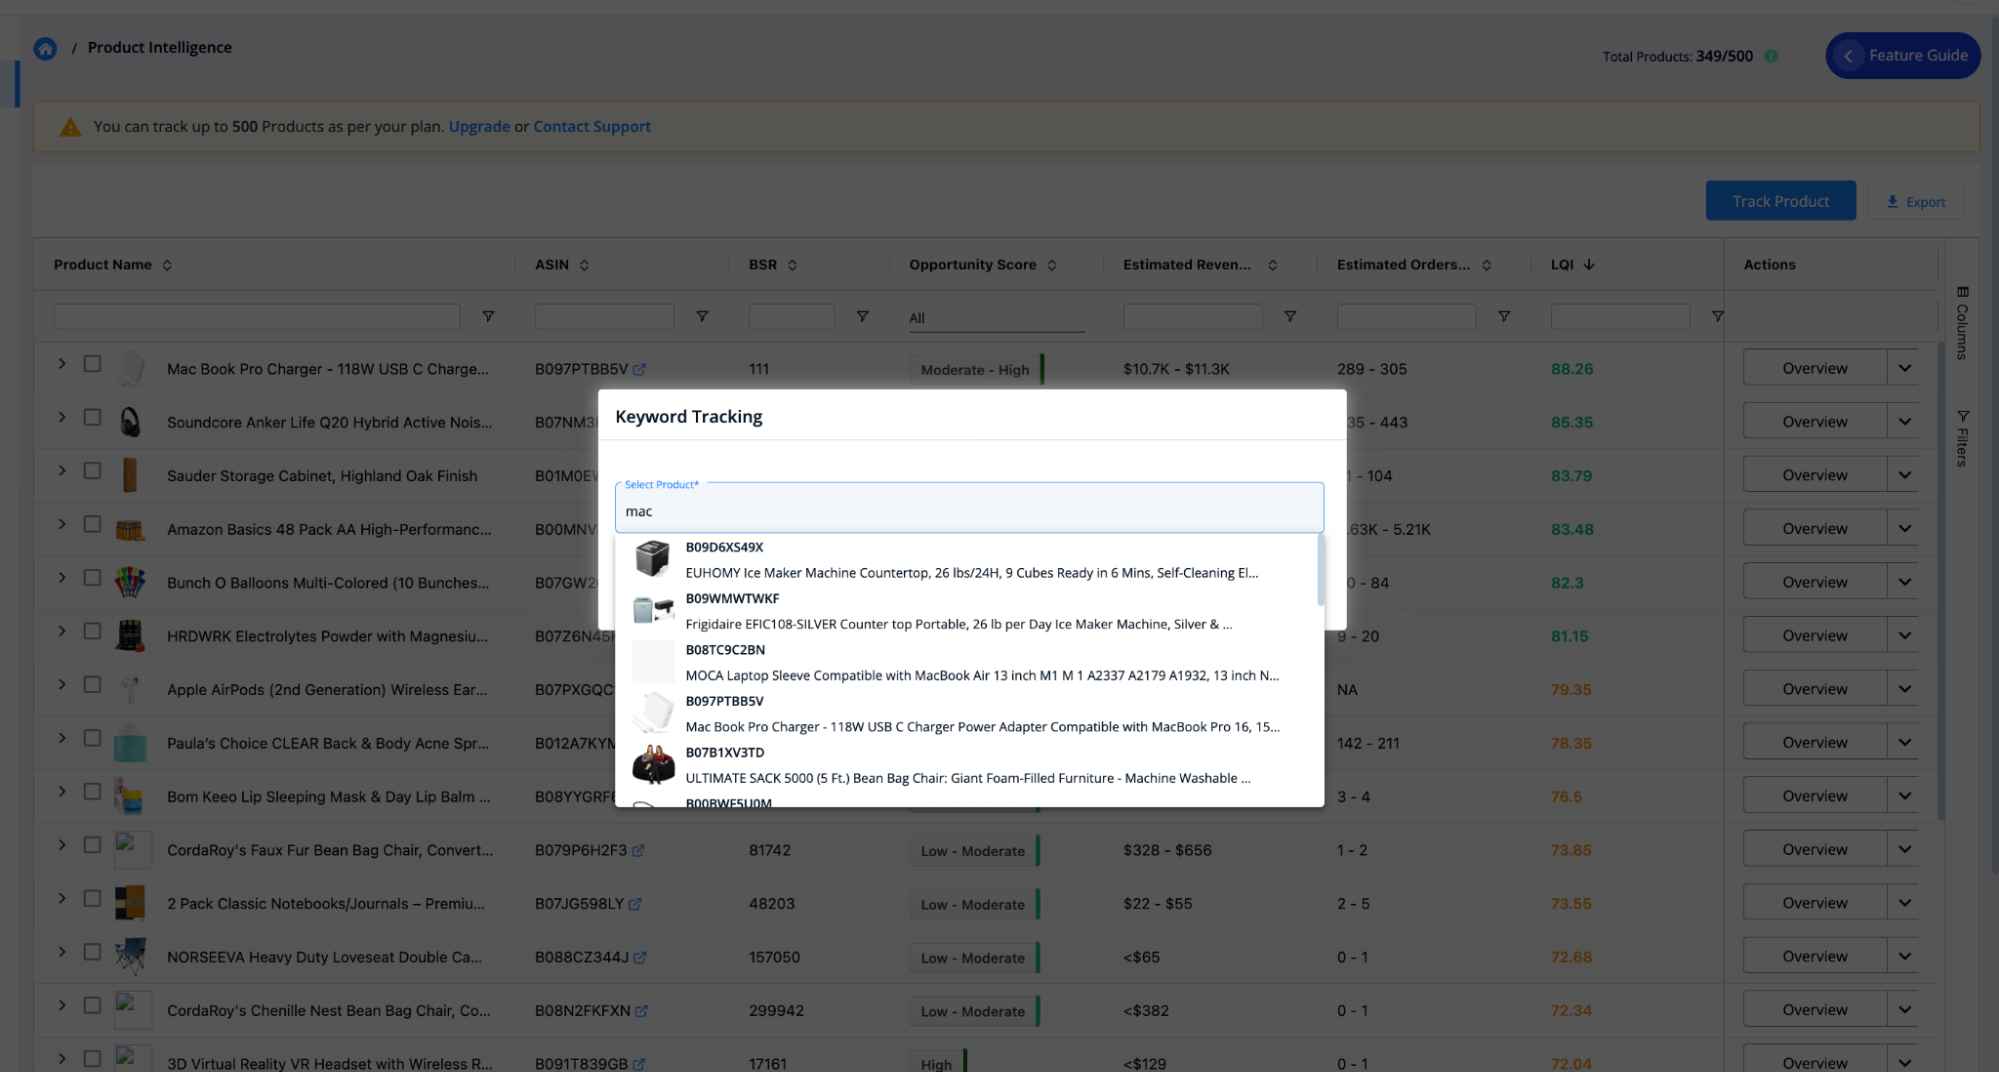Open BSR filter funnel icon

pos(862,317)
